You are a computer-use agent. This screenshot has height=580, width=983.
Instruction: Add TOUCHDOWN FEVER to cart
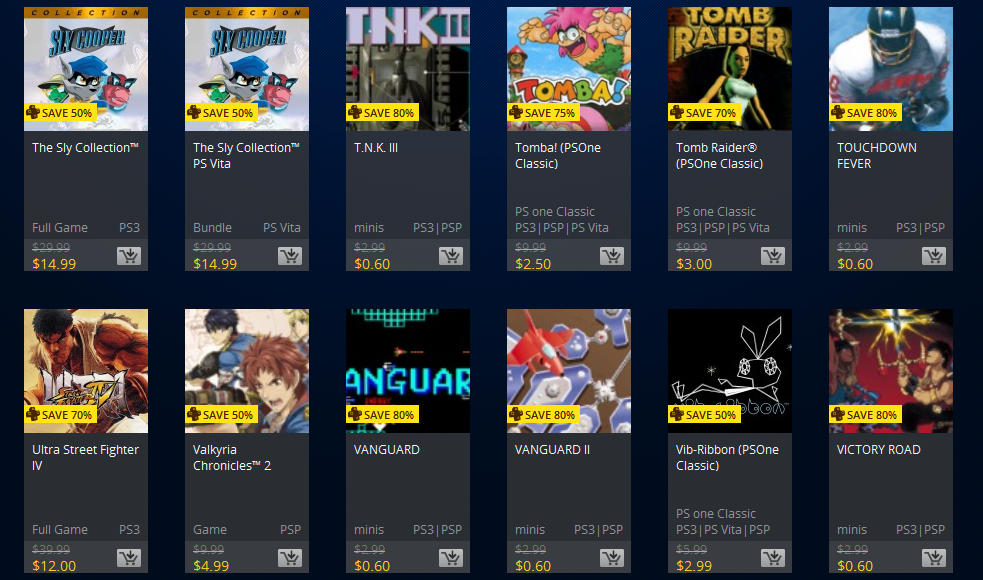pyautogui.click(x=933, y=256)
